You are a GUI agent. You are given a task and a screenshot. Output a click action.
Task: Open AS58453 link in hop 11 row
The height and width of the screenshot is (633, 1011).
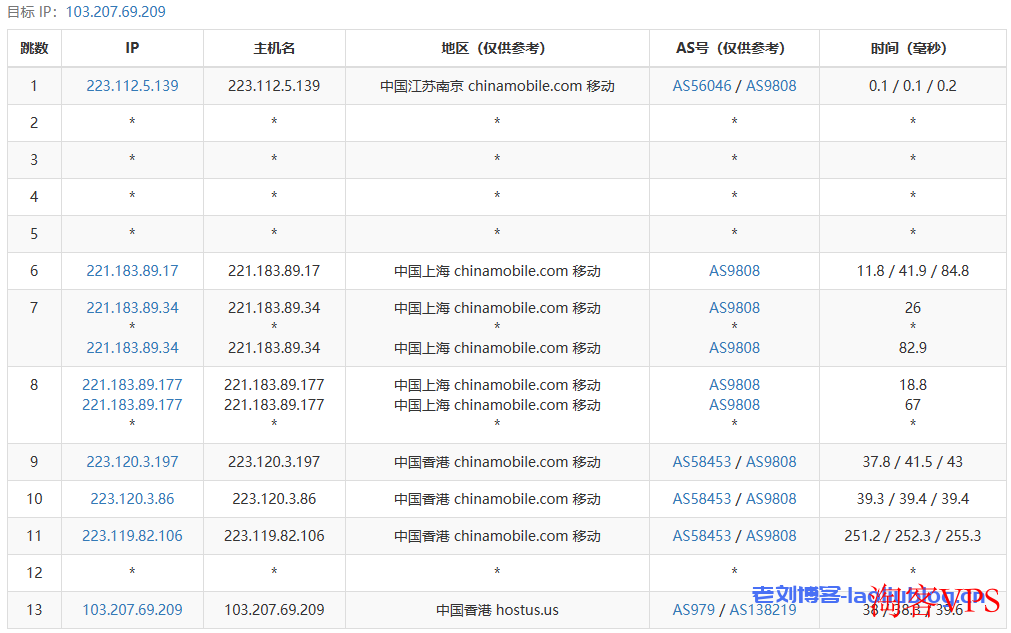702,536
